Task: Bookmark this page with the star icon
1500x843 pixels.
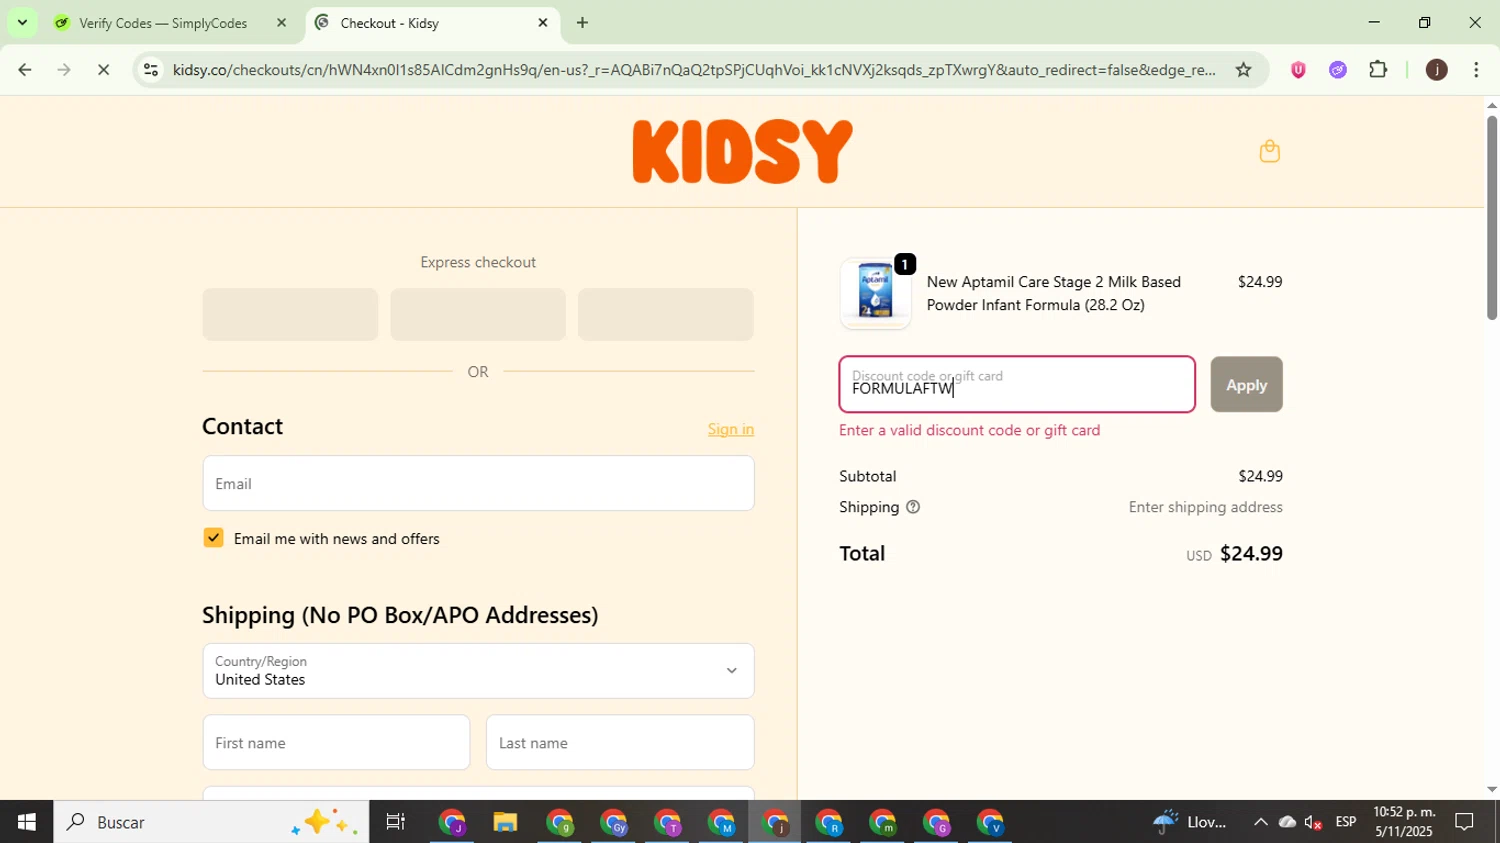Action: [1243, 69]
